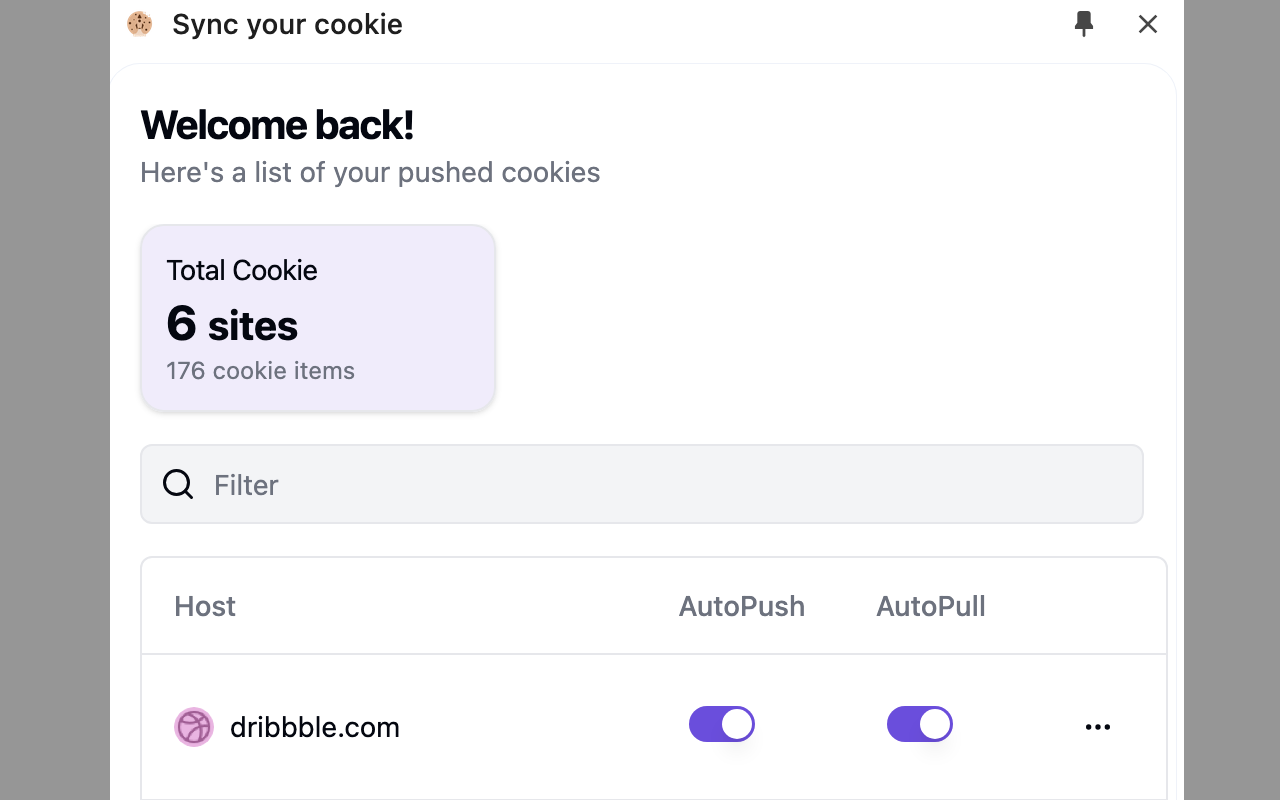Click the pushed cookies subtitle text
This screenshot has width=1280, height=800.
370,172
